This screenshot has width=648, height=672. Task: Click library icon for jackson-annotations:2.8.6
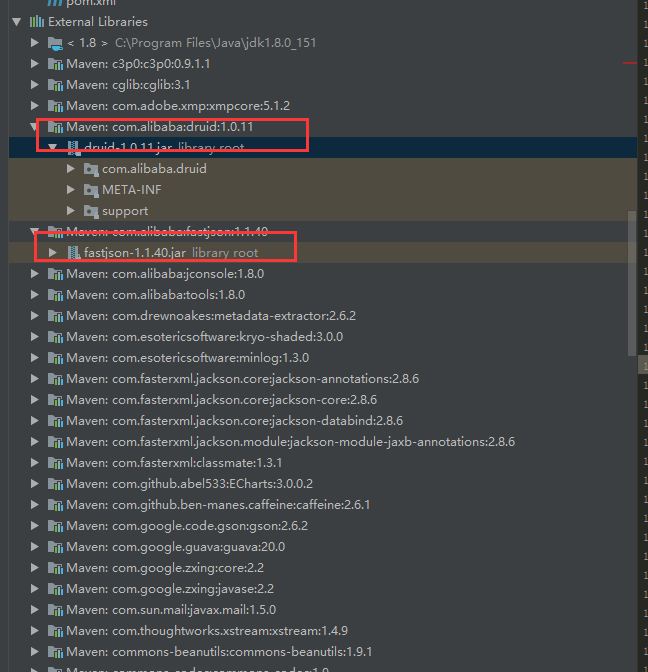click(55, 379)
